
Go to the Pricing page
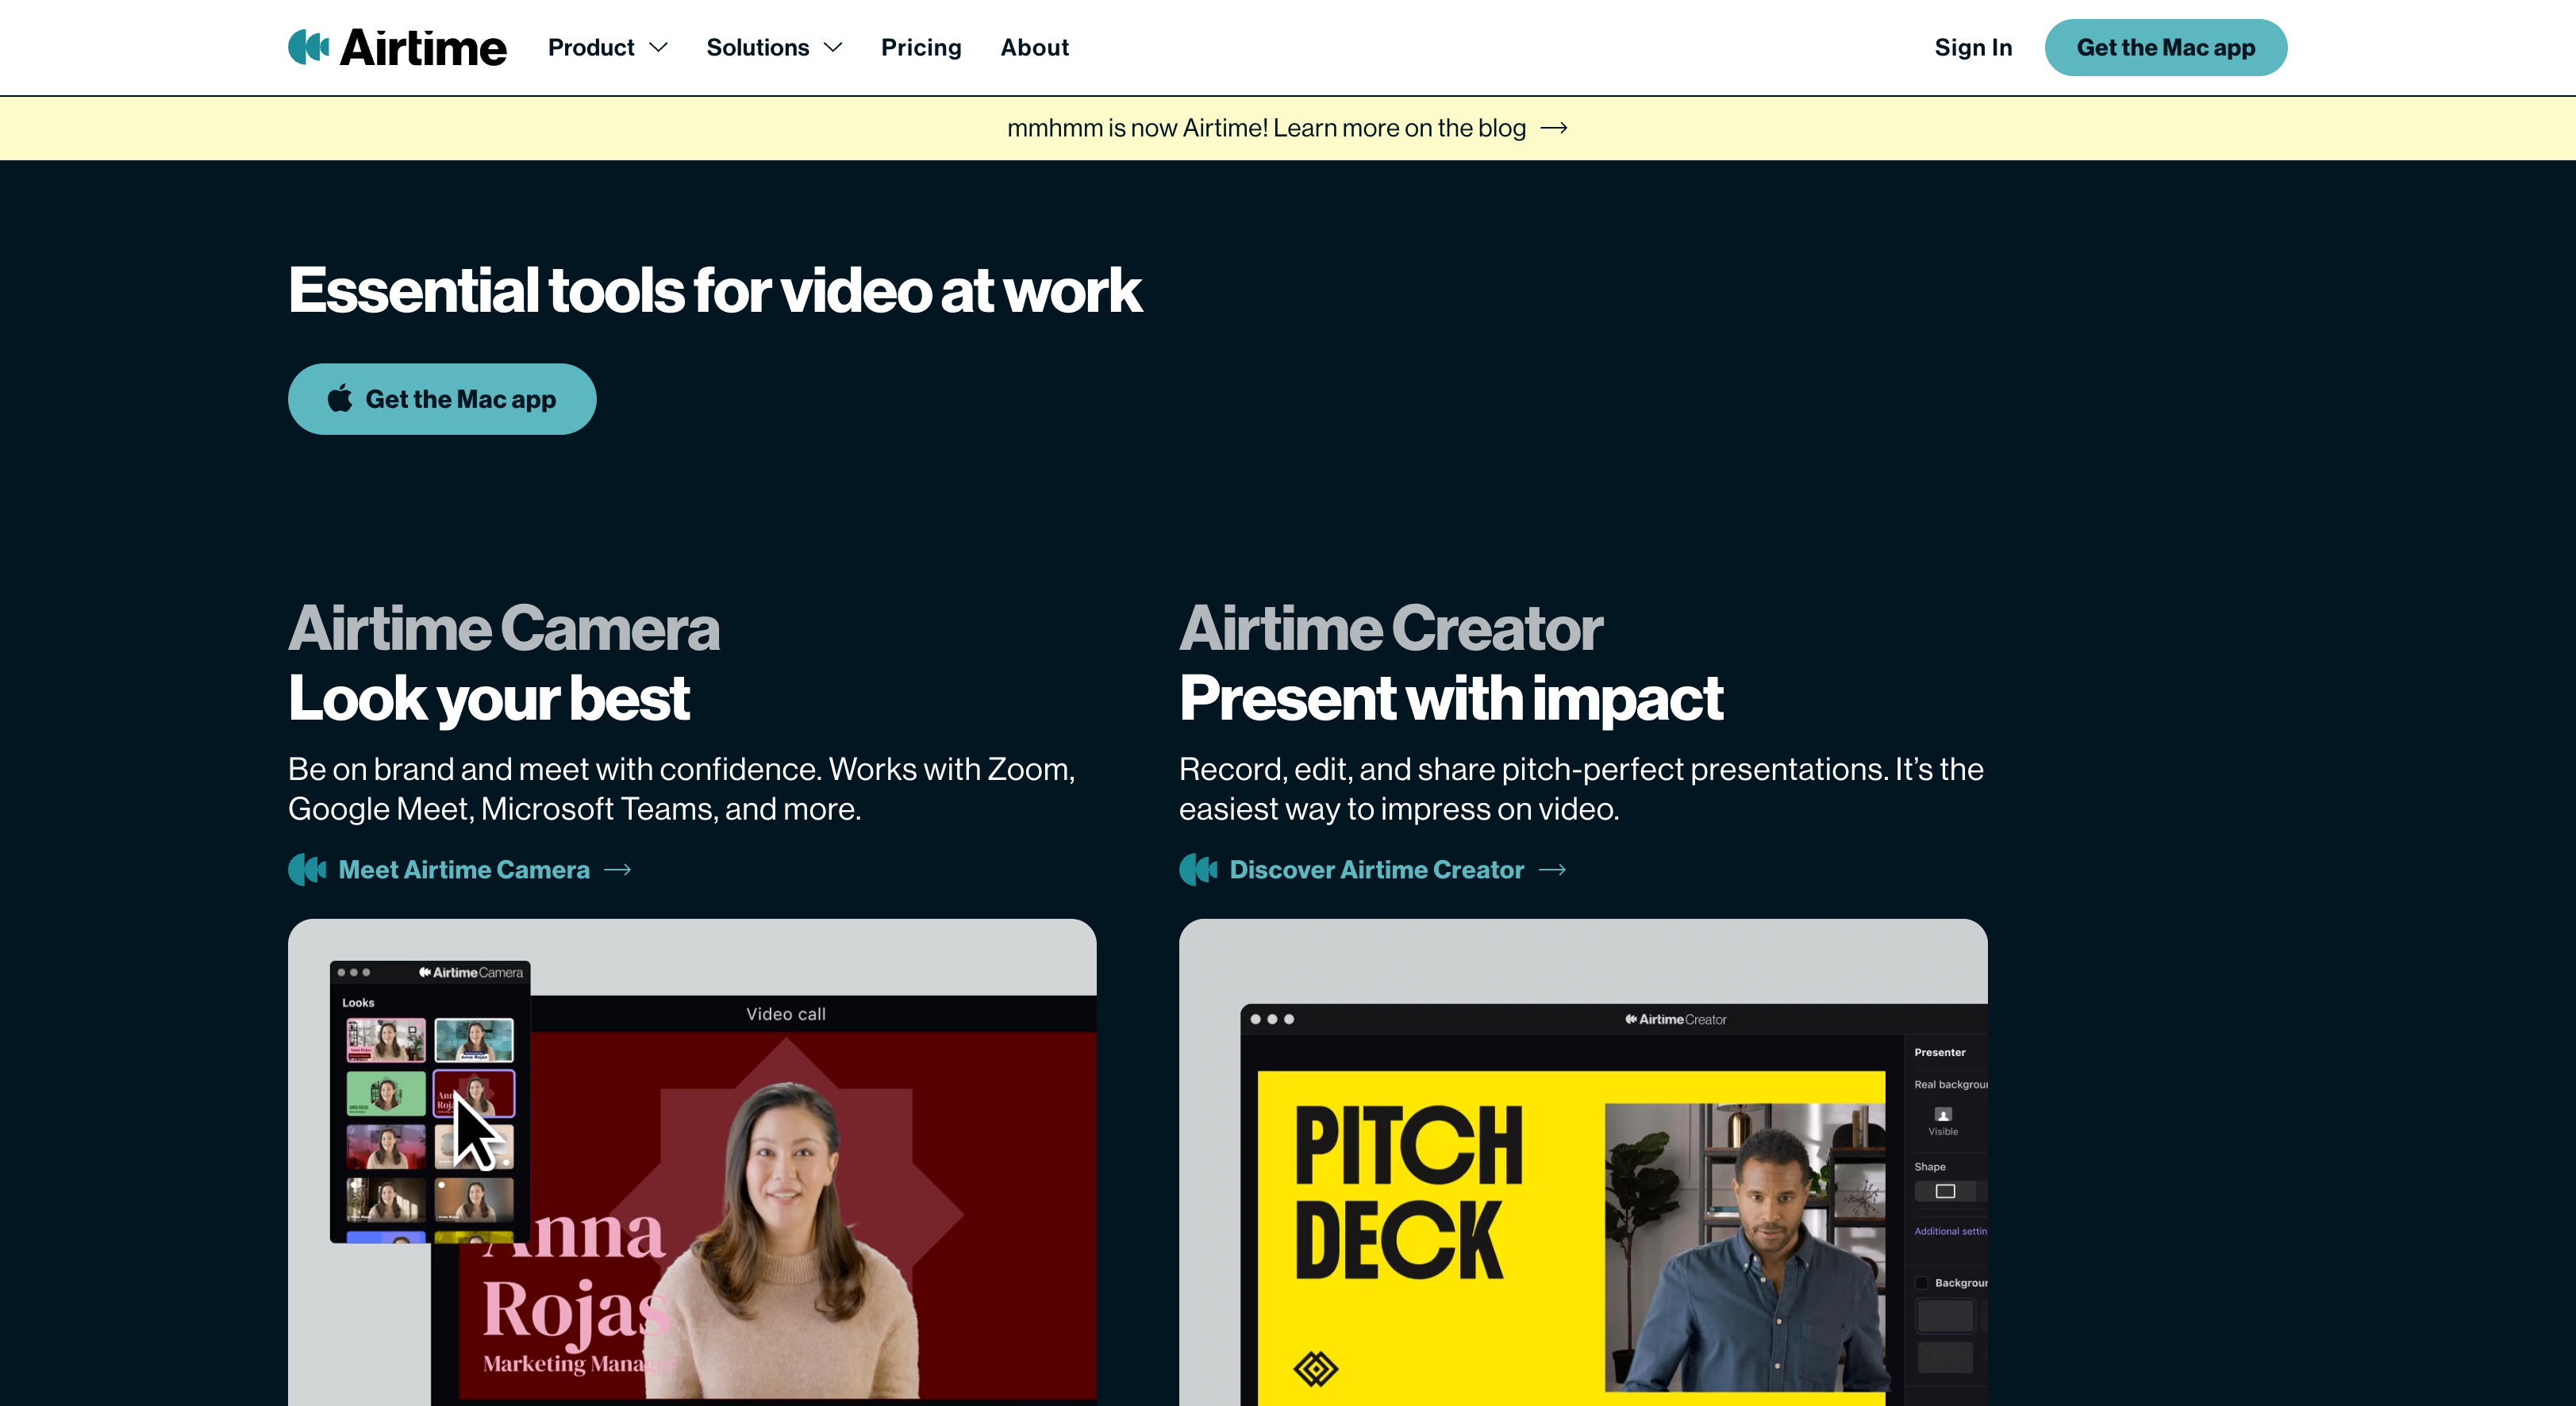coord(920,47)
